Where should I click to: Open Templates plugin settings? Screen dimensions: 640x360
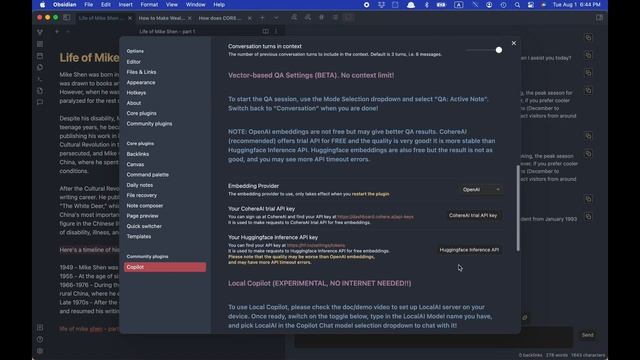coord(138,236)
